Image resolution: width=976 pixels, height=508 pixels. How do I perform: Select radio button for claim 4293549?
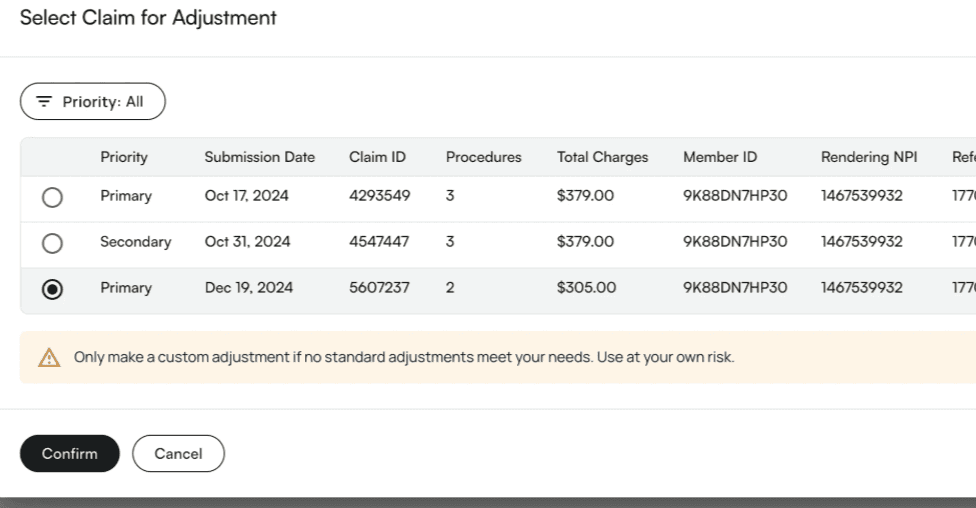[52, 197]
